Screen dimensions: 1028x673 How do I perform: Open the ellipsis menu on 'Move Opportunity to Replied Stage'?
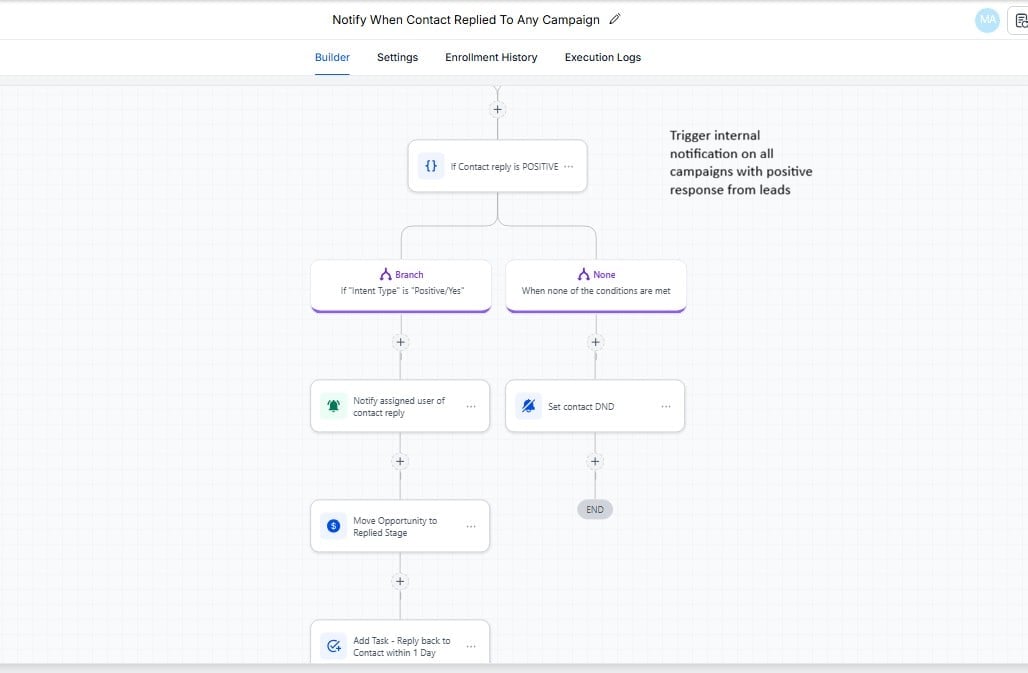click(x=471, y=526)
